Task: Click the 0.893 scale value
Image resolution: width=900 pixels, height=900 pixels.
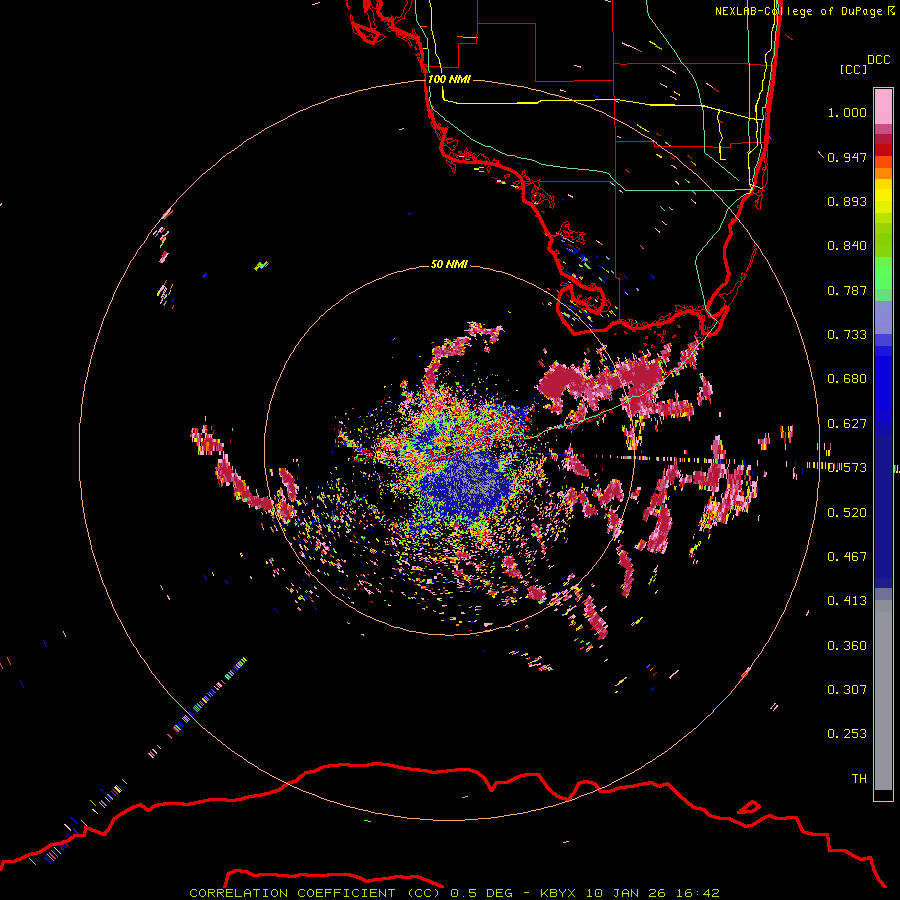Action: [x=847, y=201]
